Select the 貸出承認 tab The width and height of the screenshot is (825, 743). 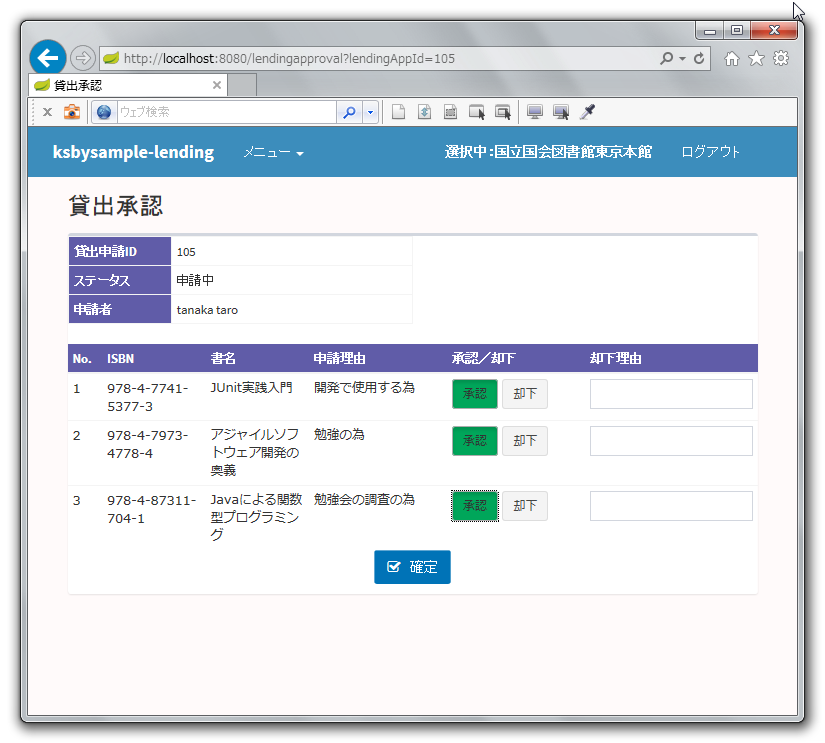128,85
